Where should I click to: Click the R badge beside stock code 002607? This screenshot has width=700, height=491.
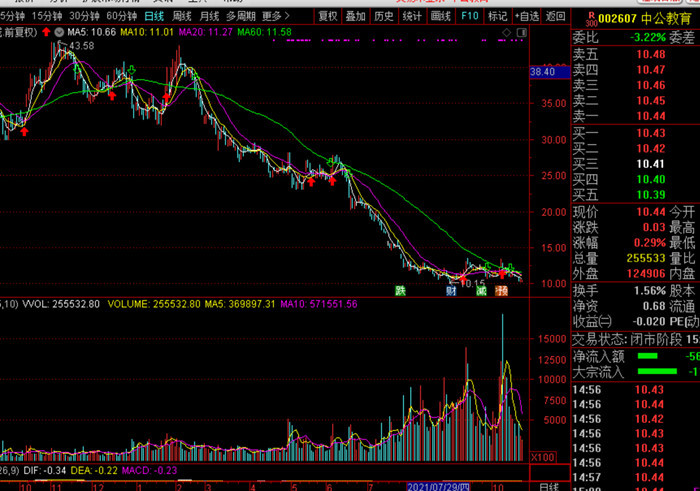point(592,17)
